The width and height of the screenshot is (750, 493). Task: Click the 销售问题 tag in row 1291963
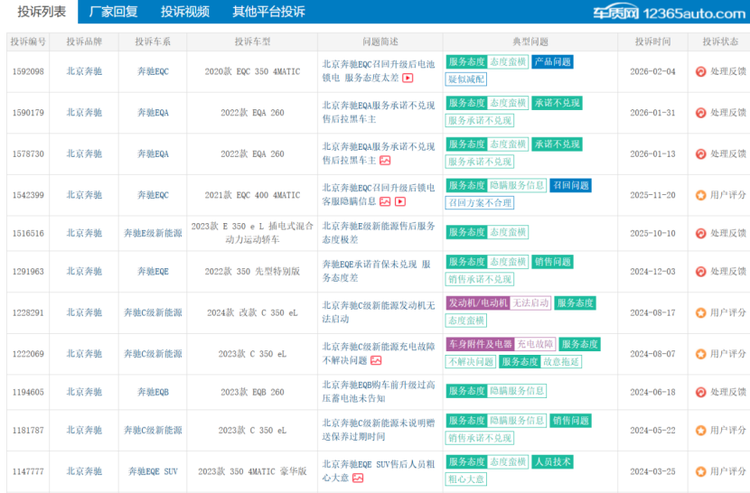tap(552, 262)
